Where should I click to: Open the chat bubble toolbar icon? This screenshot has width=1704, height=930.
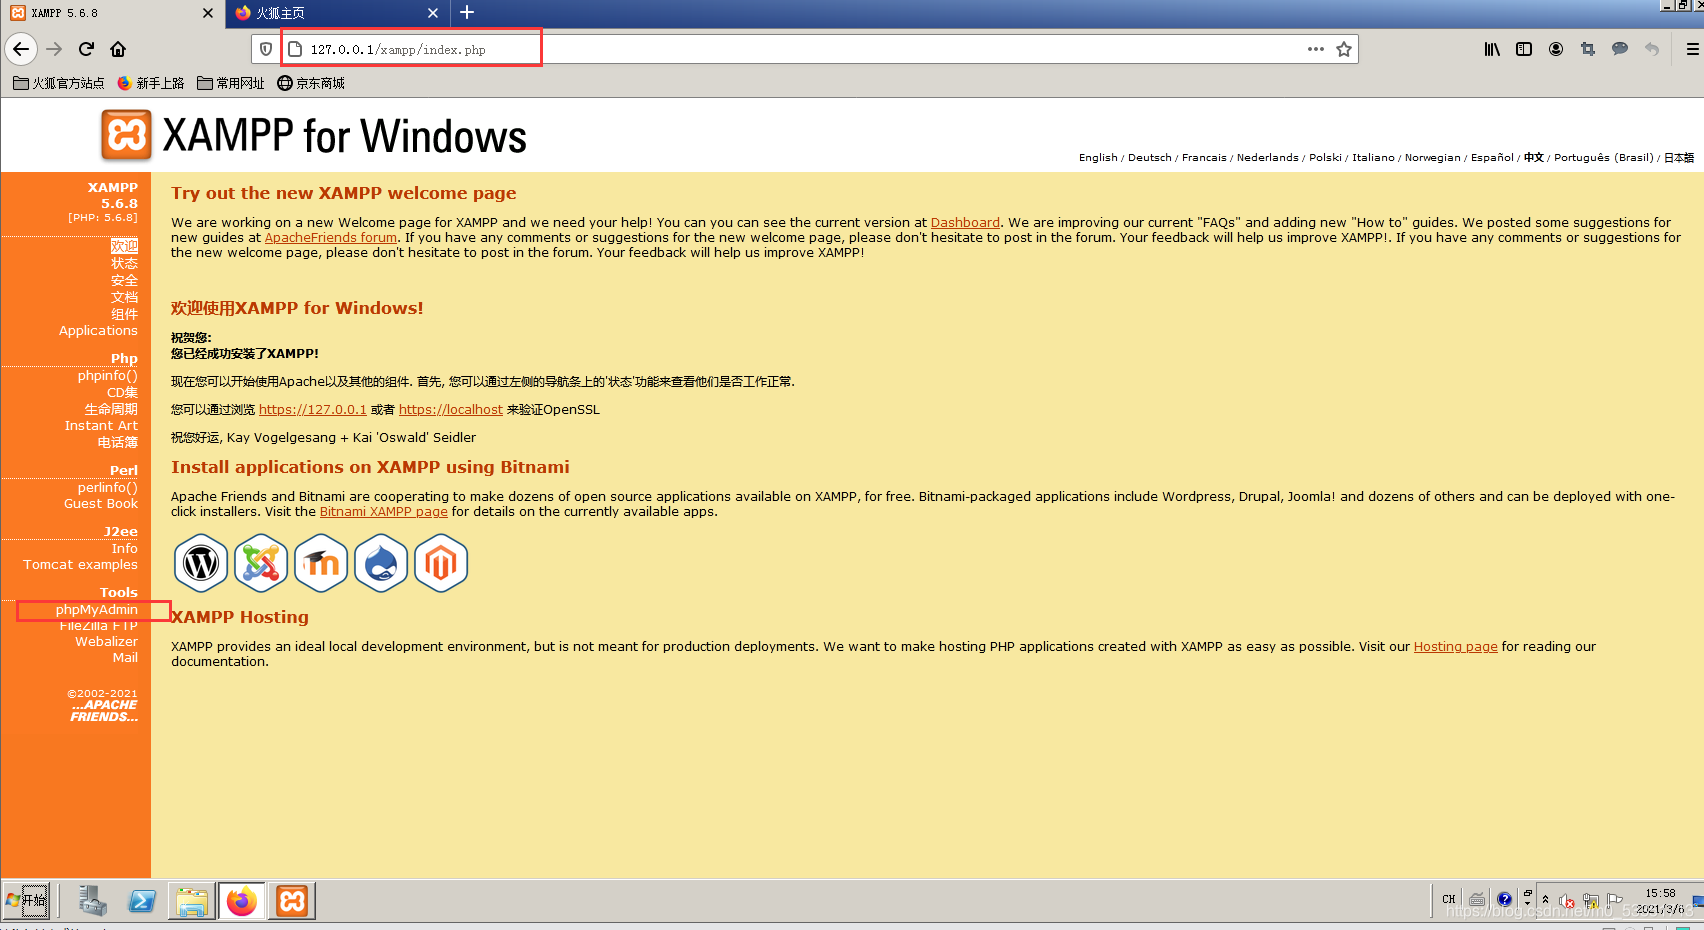click(1620, 49)
